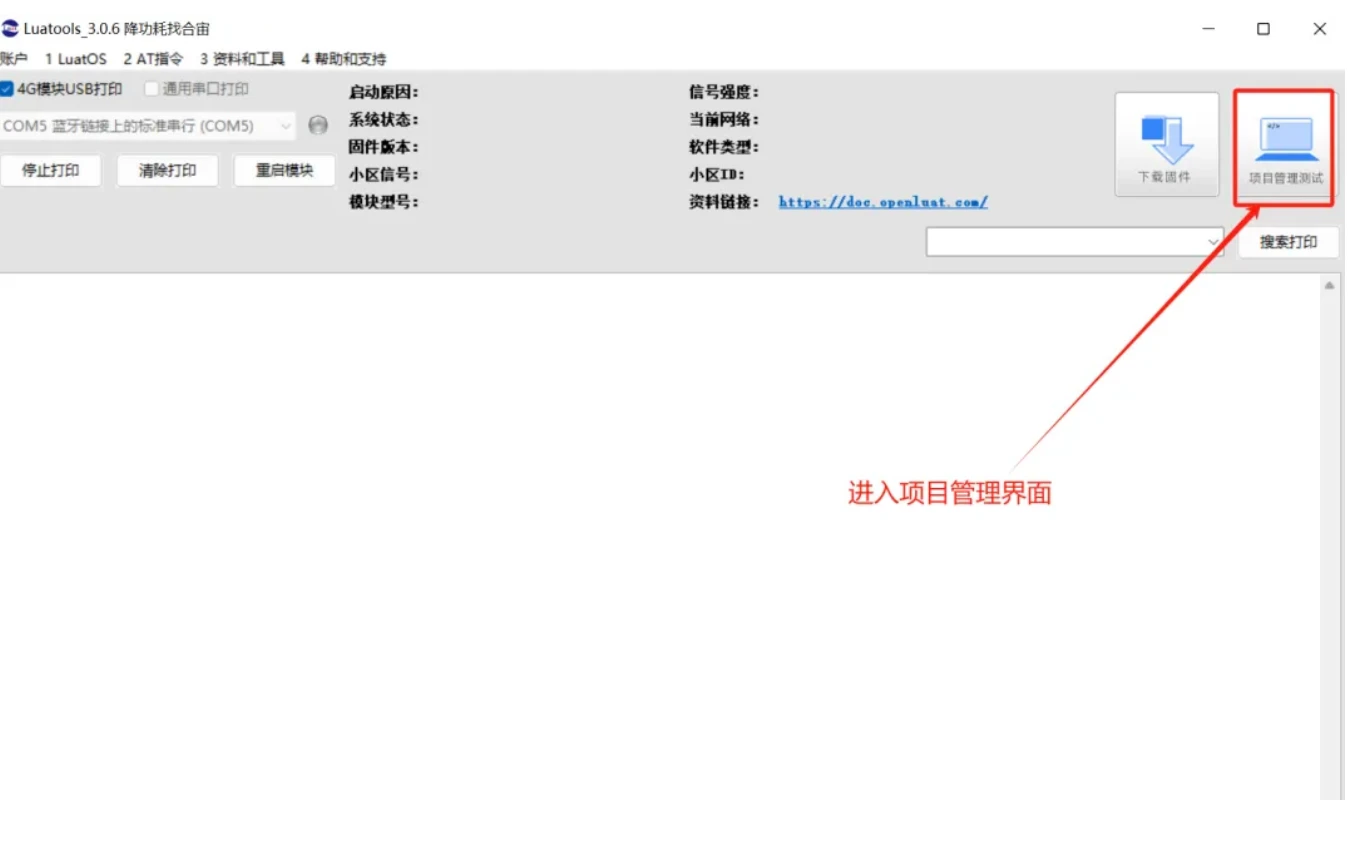Viewport: 1360px width, 868px height.
Task: Close the Luatools window
Action: (1319, 29)
